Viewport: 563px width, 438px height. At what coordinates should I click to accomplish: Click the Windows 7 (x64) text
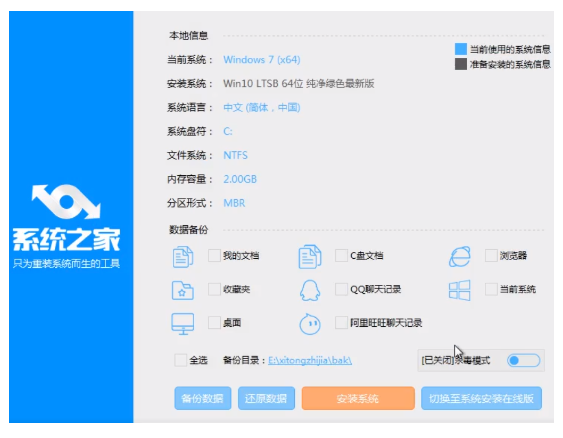pos(262,60)
